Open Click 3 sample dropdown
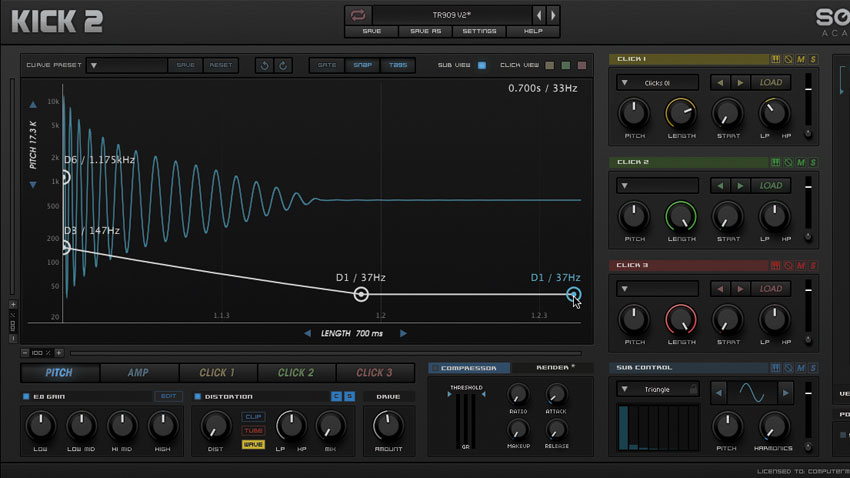The image size is (850, 478). click(x=657, y=289)
